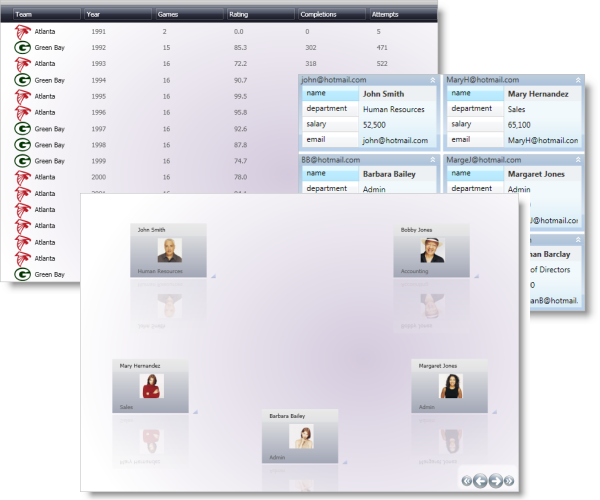Jump to last page double arrow

pos(509,482)
